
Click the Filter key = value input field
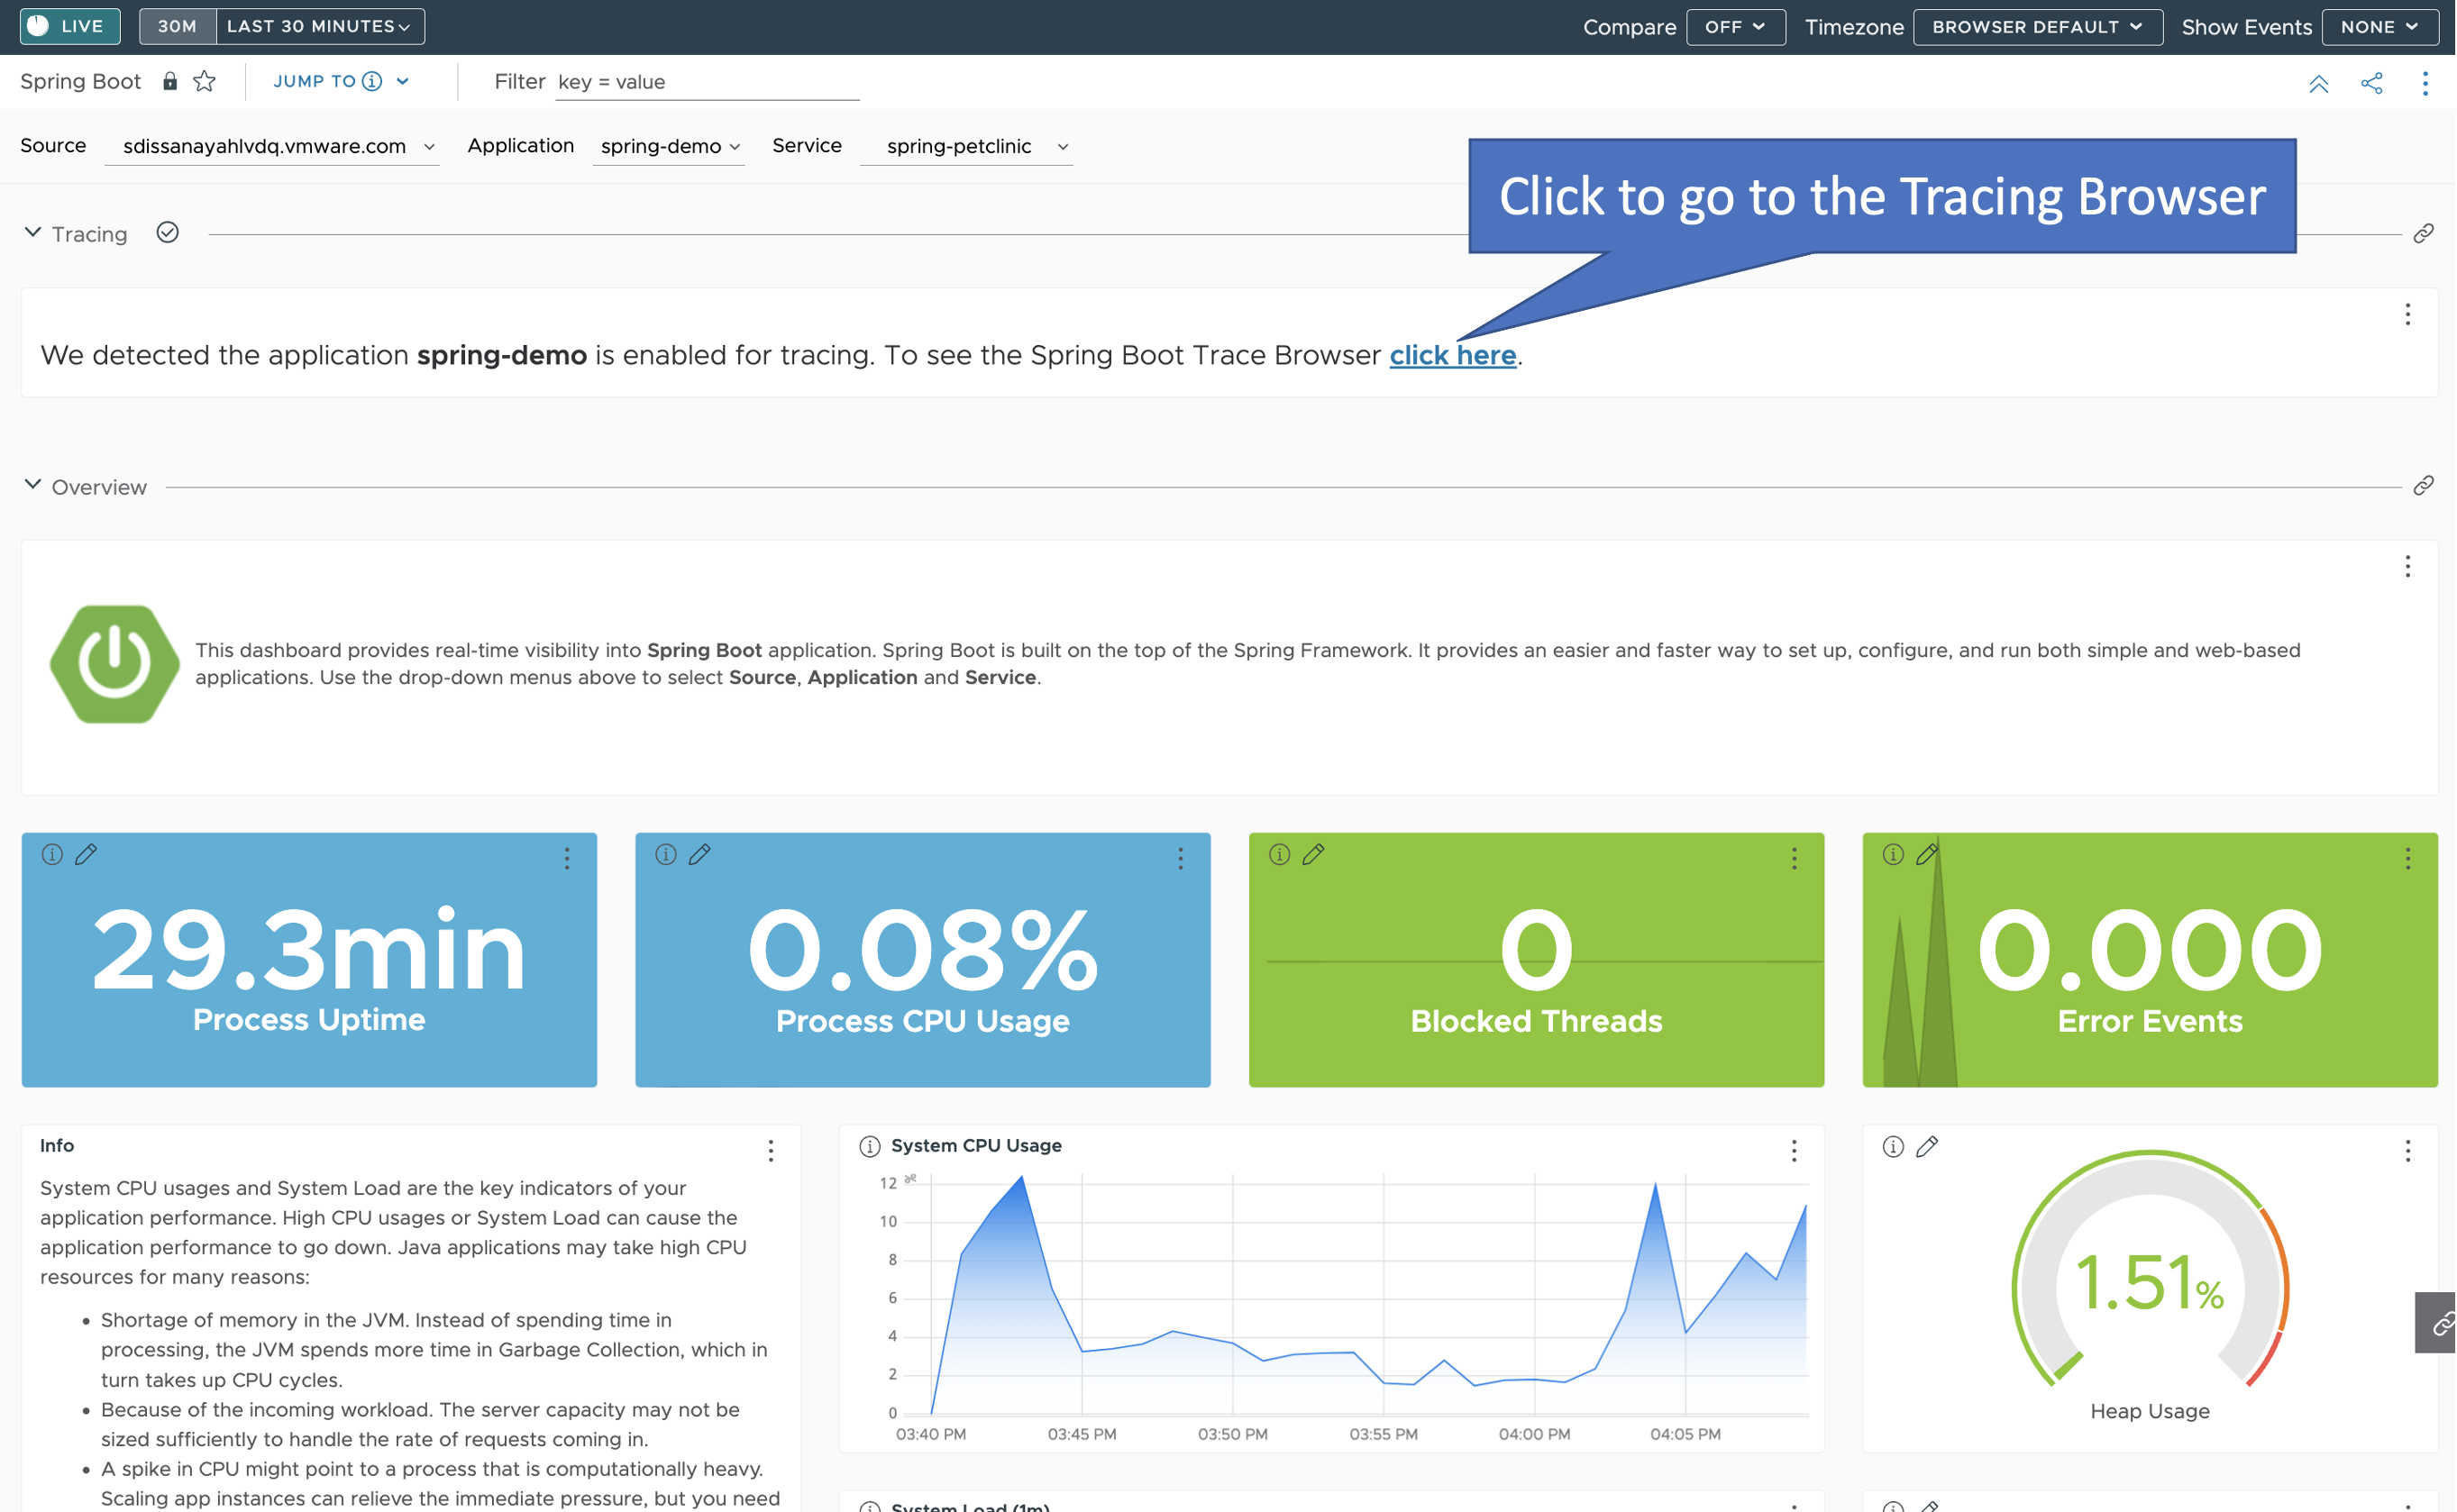tap(702, 81)
